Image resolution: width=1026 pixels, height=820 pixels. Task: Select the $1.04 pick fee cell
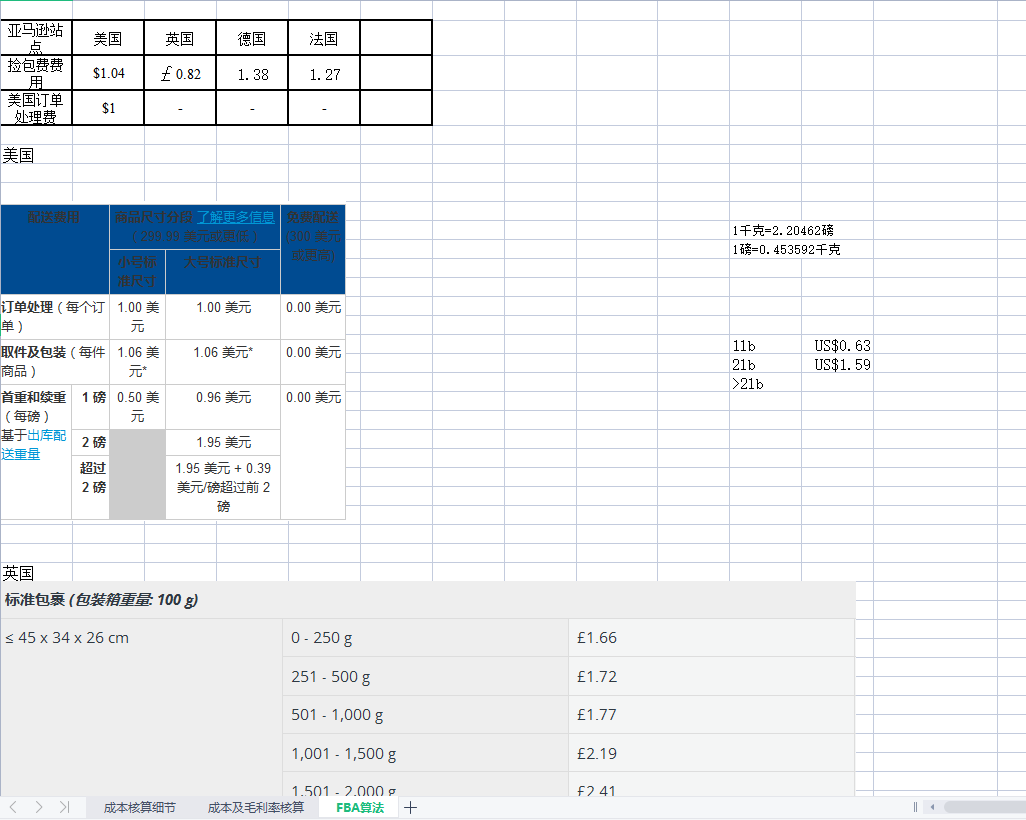pos(108,73)
